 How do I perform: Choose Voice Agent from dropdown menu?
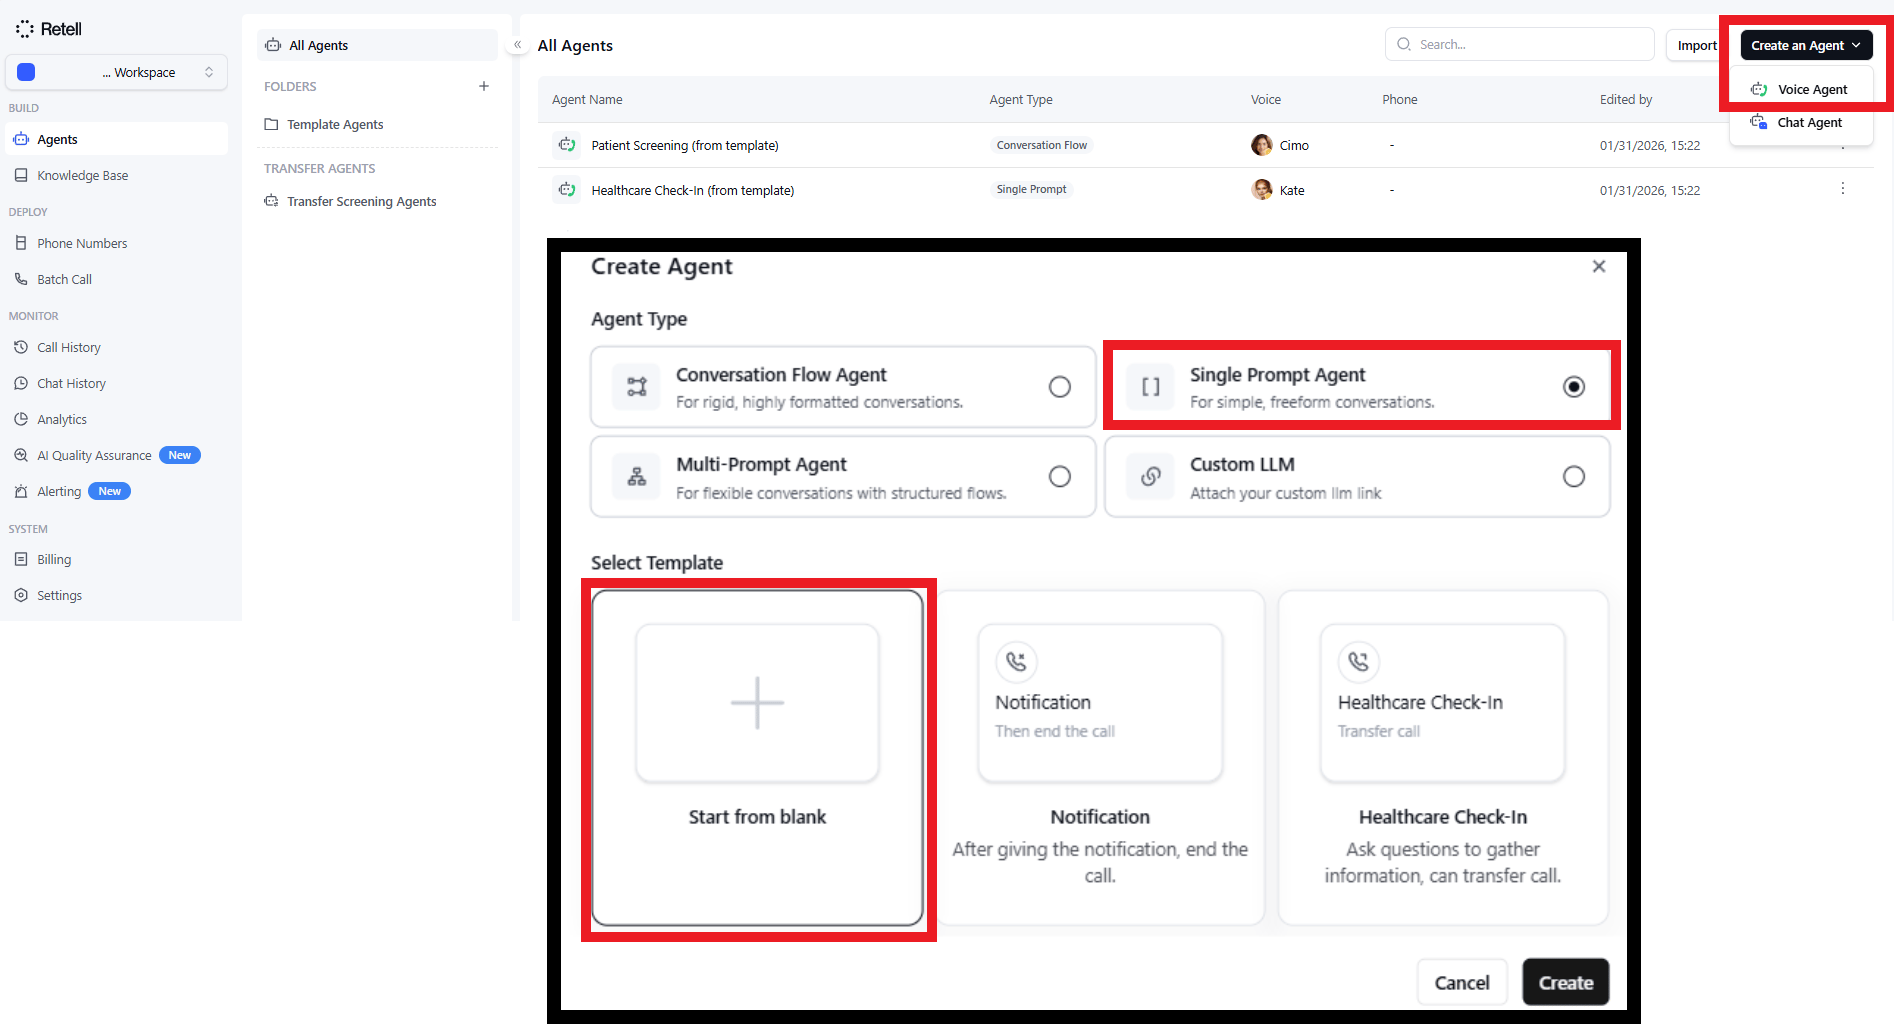click(x=1802, y=89)
